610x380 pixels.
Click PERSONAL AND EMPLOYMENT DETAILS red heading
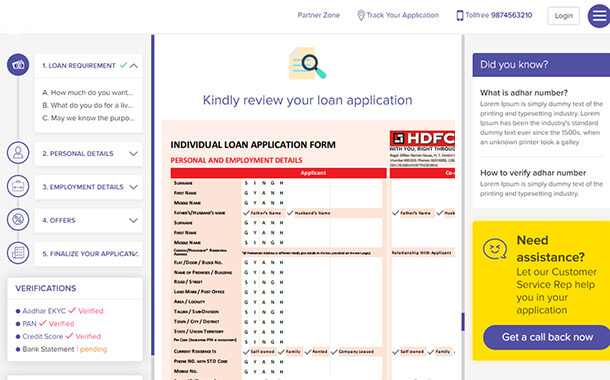tap(236, 160)
